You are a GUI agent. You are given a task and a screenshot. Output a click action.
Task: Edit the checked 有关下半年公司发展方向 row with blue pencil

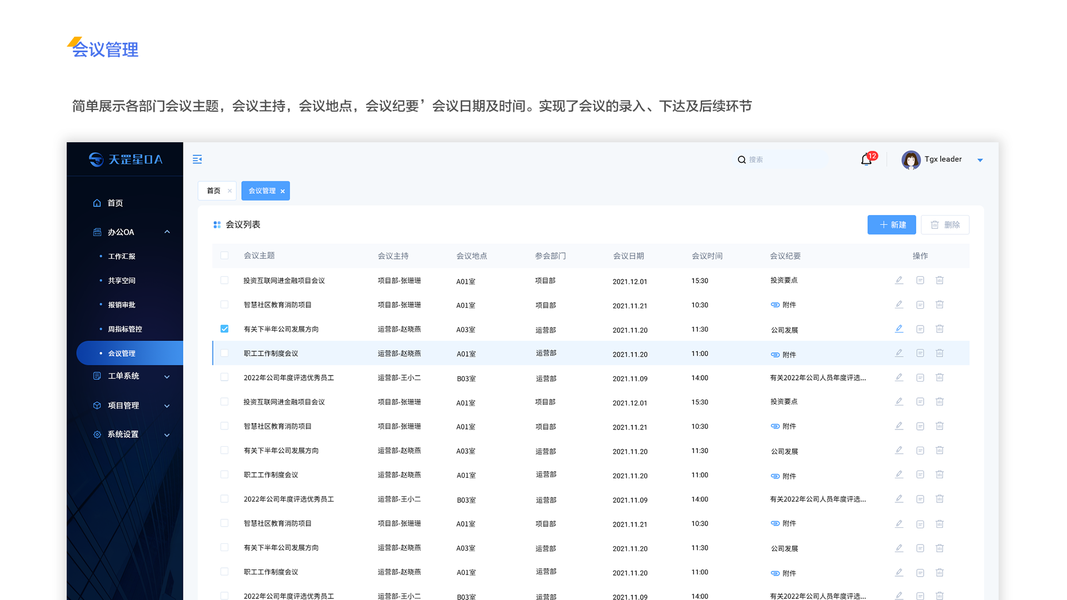pyautogui.click(x=899, y=329)
